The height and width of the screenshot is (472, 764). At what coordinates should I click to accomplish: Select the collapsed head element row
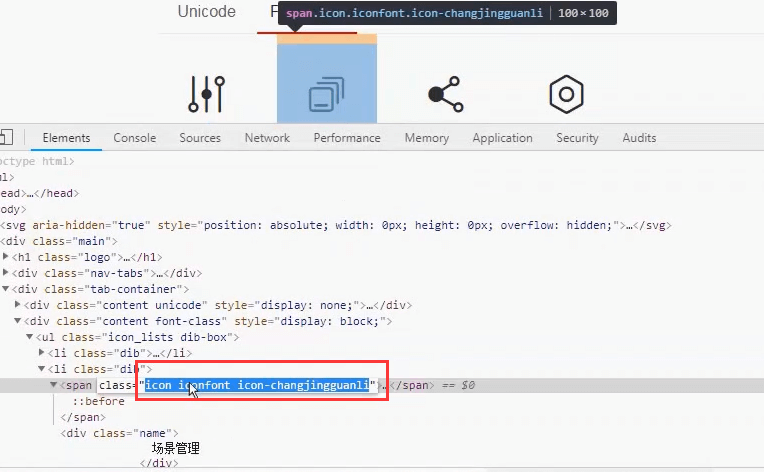(x=39, y=193)
